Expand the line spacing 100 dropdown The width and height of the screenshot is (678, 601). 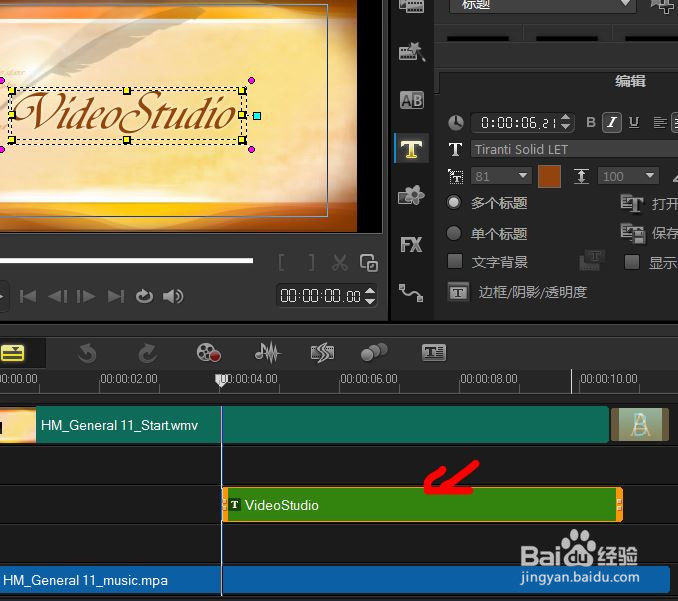pos(649,176)
